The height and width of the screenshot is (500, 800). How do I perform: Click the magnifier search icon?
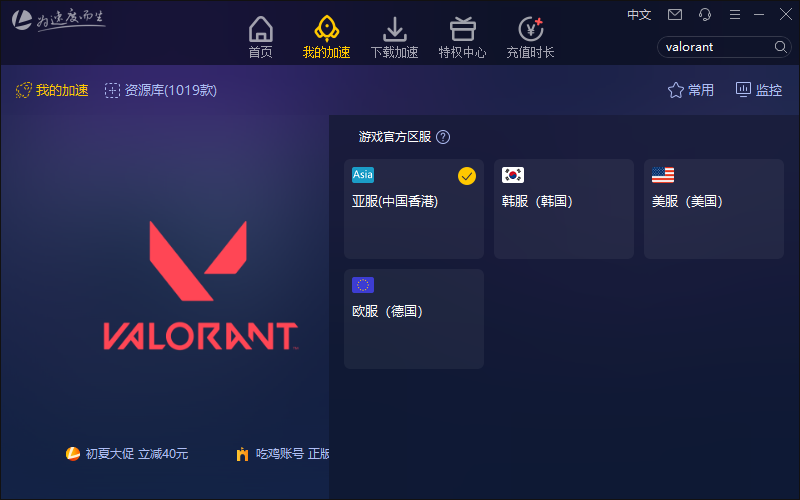pyautogui.click(x=780, y=47)
